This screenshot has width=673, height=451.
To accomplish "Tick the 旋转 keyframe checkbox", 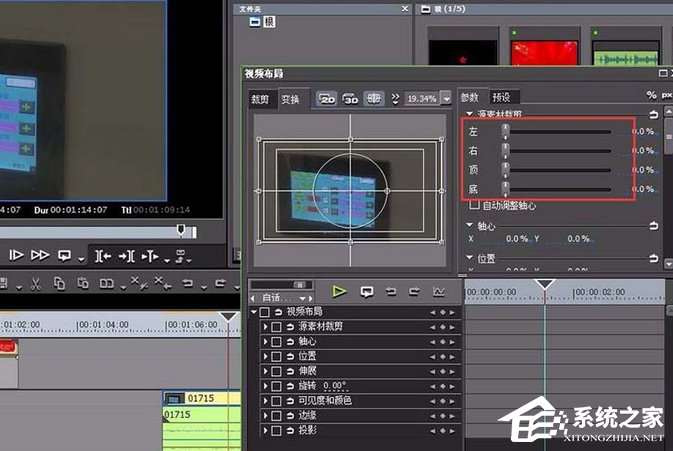I will tap(276, 385).
